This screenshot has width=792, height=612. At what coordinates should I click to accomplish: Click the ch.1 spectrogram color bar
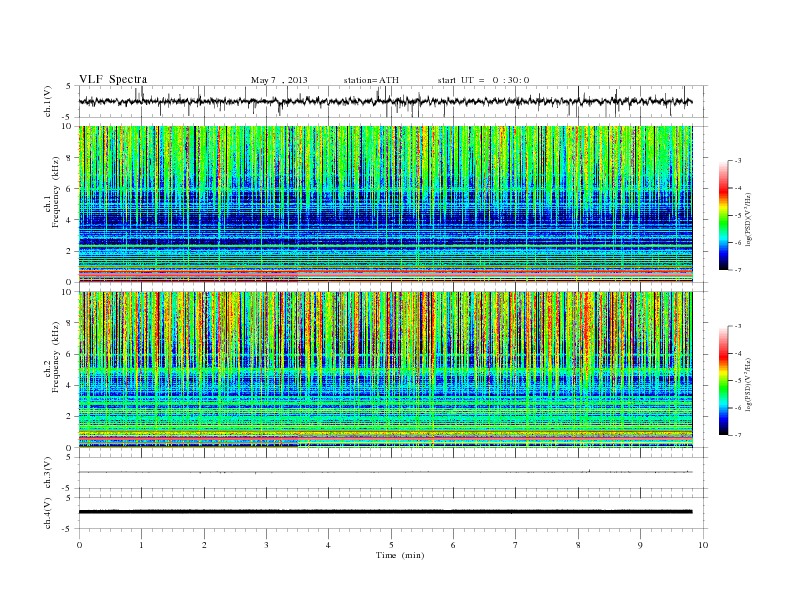(723, 215)
